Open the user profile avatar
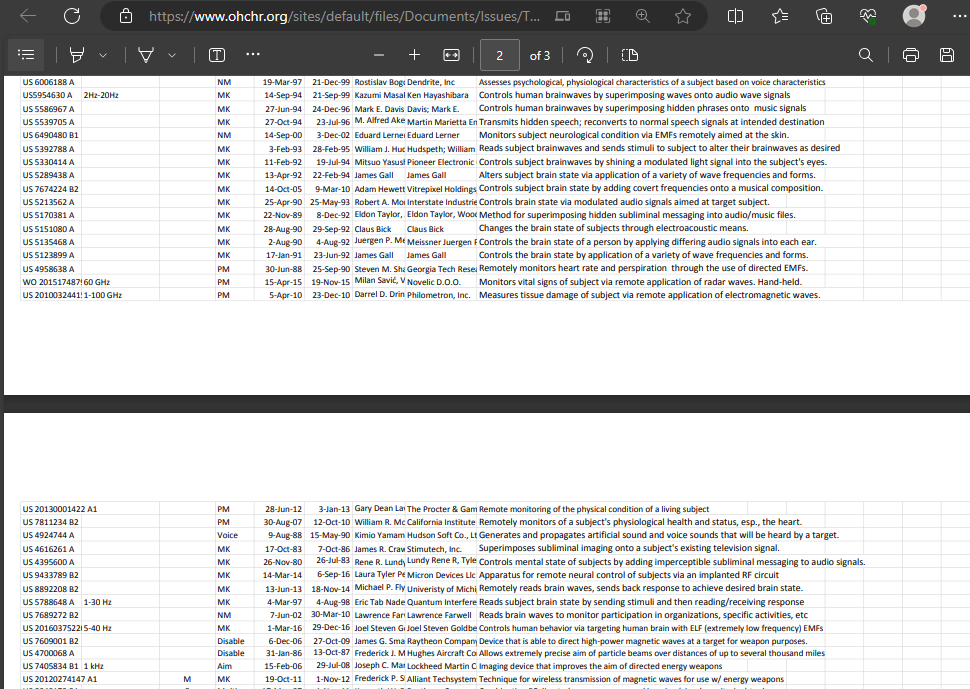The height and width of the screenshot is (689, 970). click(x=914, y=15)
